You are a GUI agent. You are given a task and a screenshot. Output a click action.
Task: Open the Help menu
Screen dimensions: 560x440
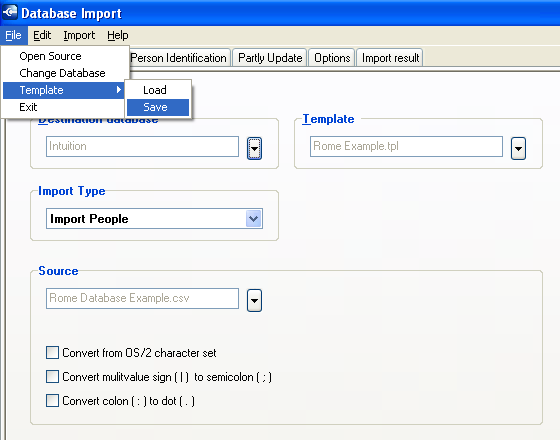pyautogui.click(x=118, y=35)
